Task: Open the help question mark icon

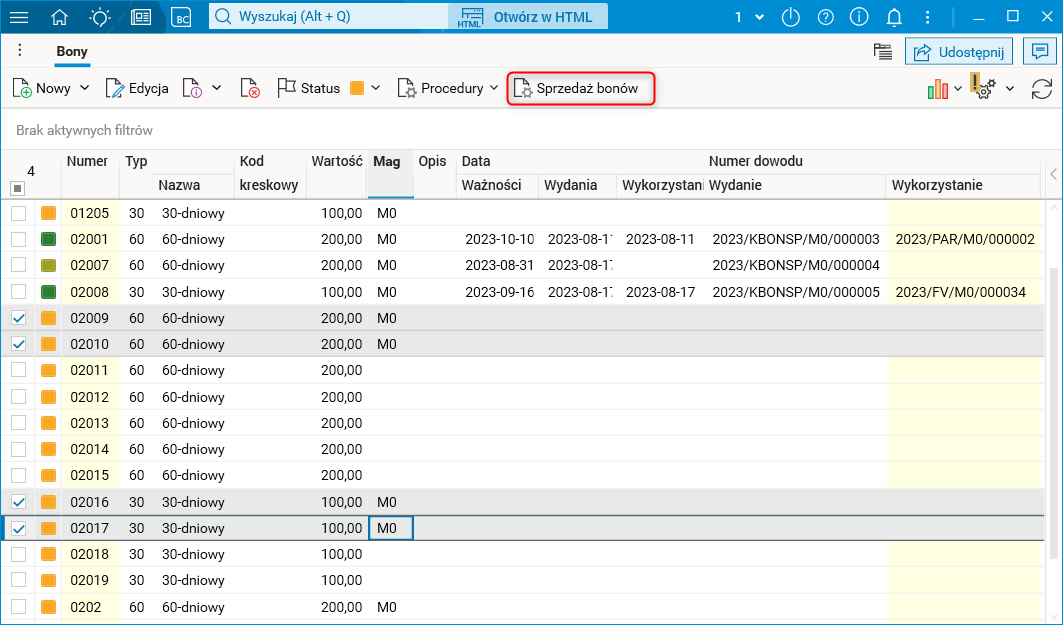Action: [825, 17]
